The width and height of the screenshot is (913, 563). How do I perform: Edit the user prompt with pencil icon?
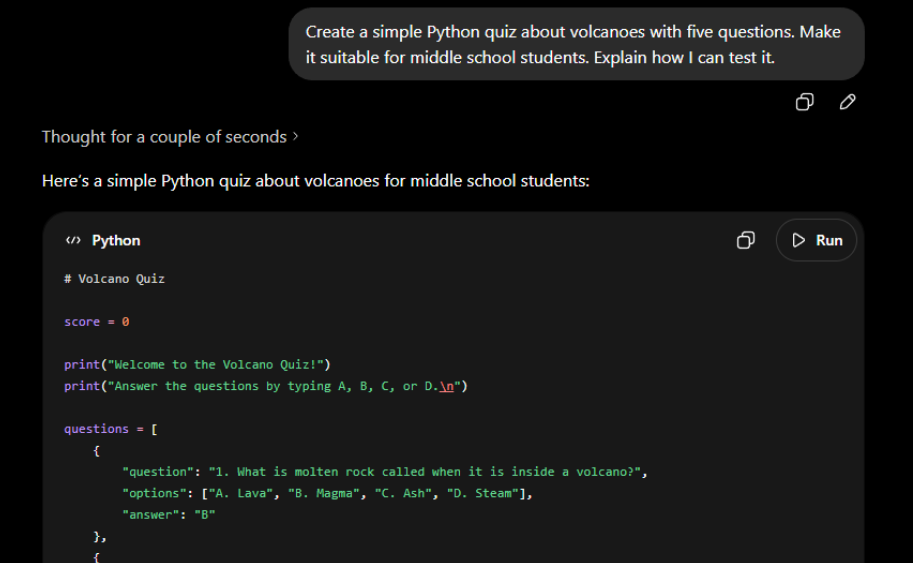(847, 102)
